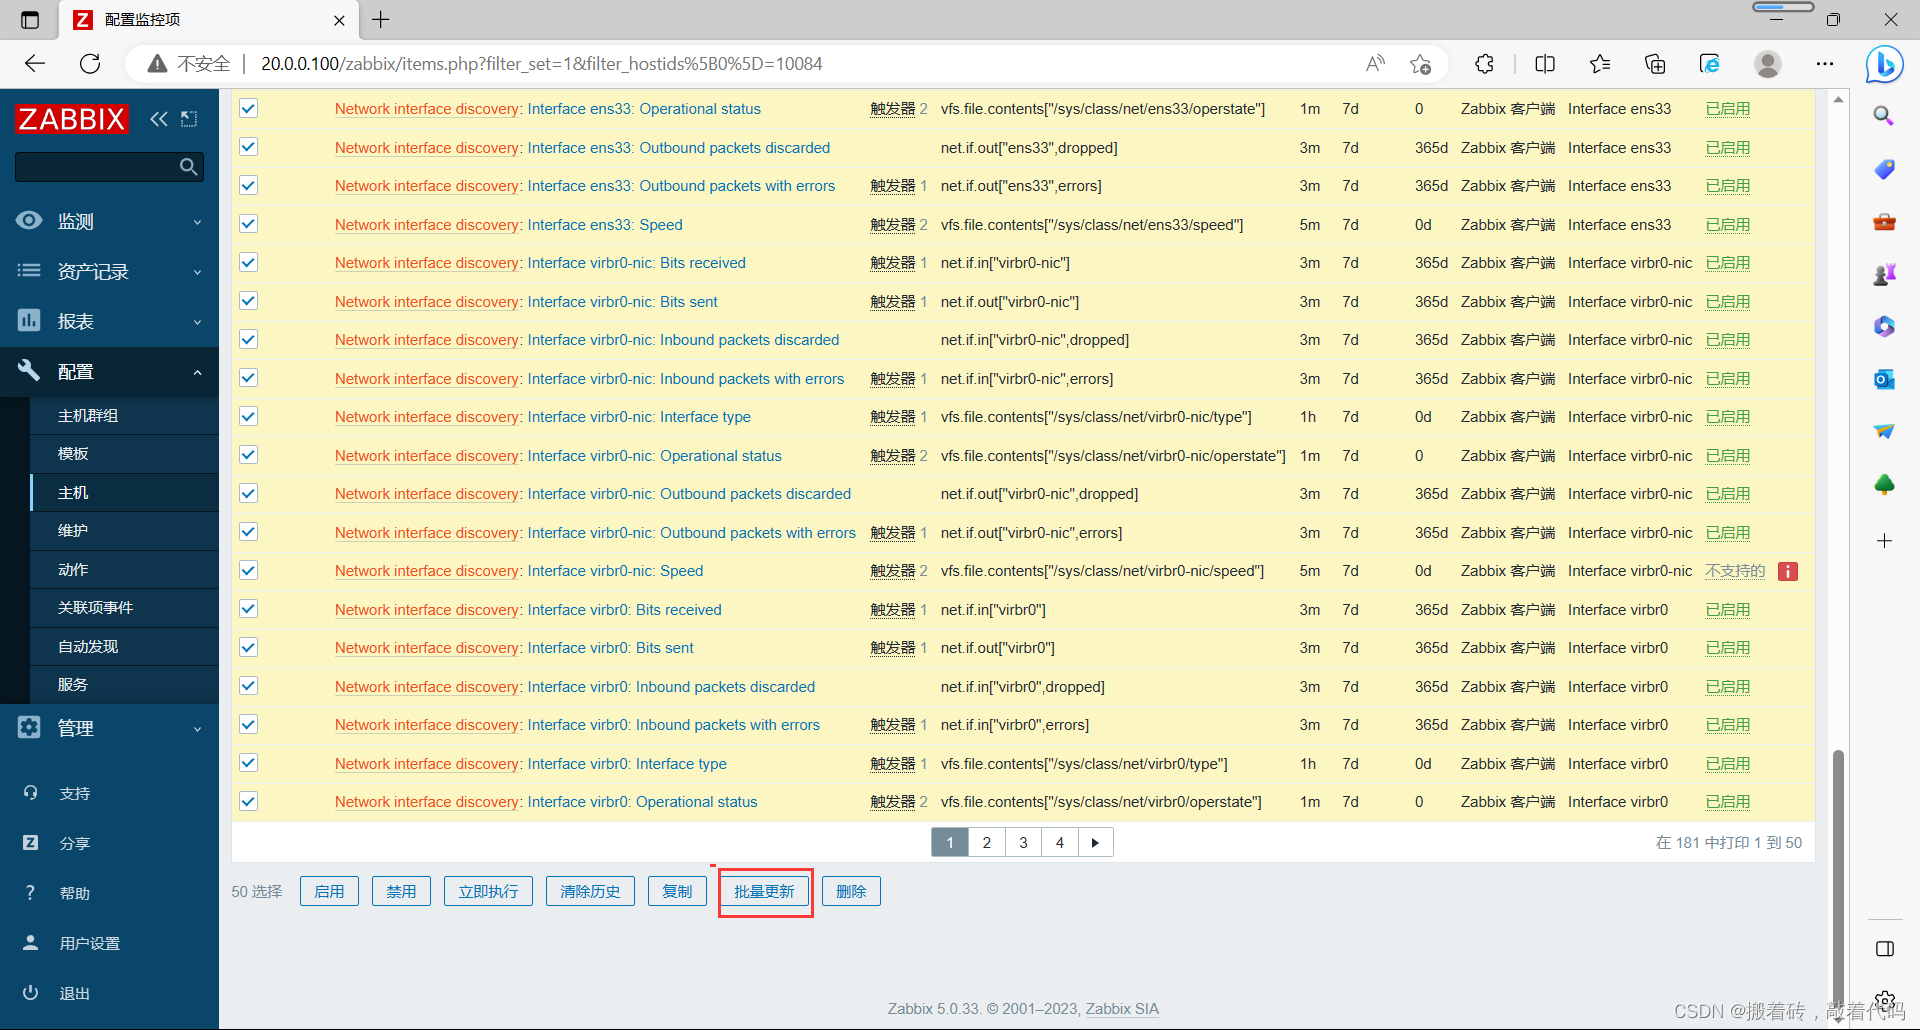The height and width of the screenshot is (1030, 1920).
Task: Click the 清除历史 button
Action: coord(590,891)
